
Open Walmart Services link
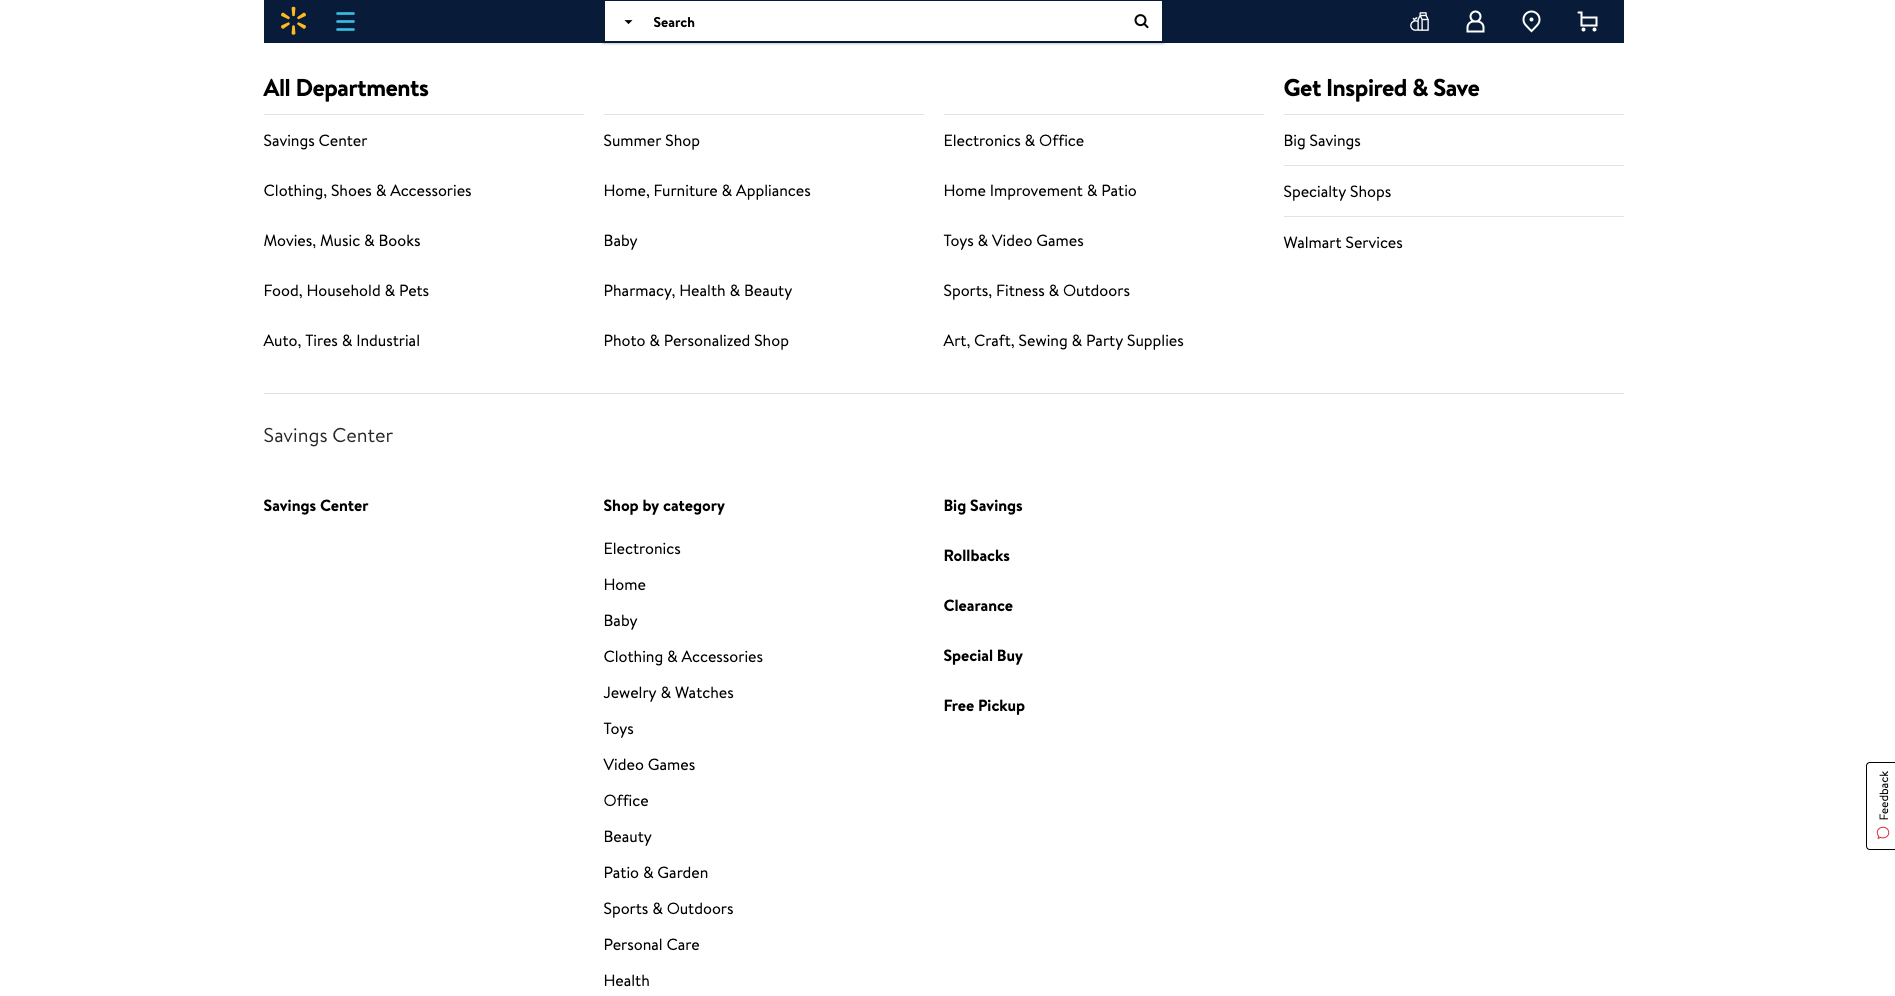[x=1343, y=243]
